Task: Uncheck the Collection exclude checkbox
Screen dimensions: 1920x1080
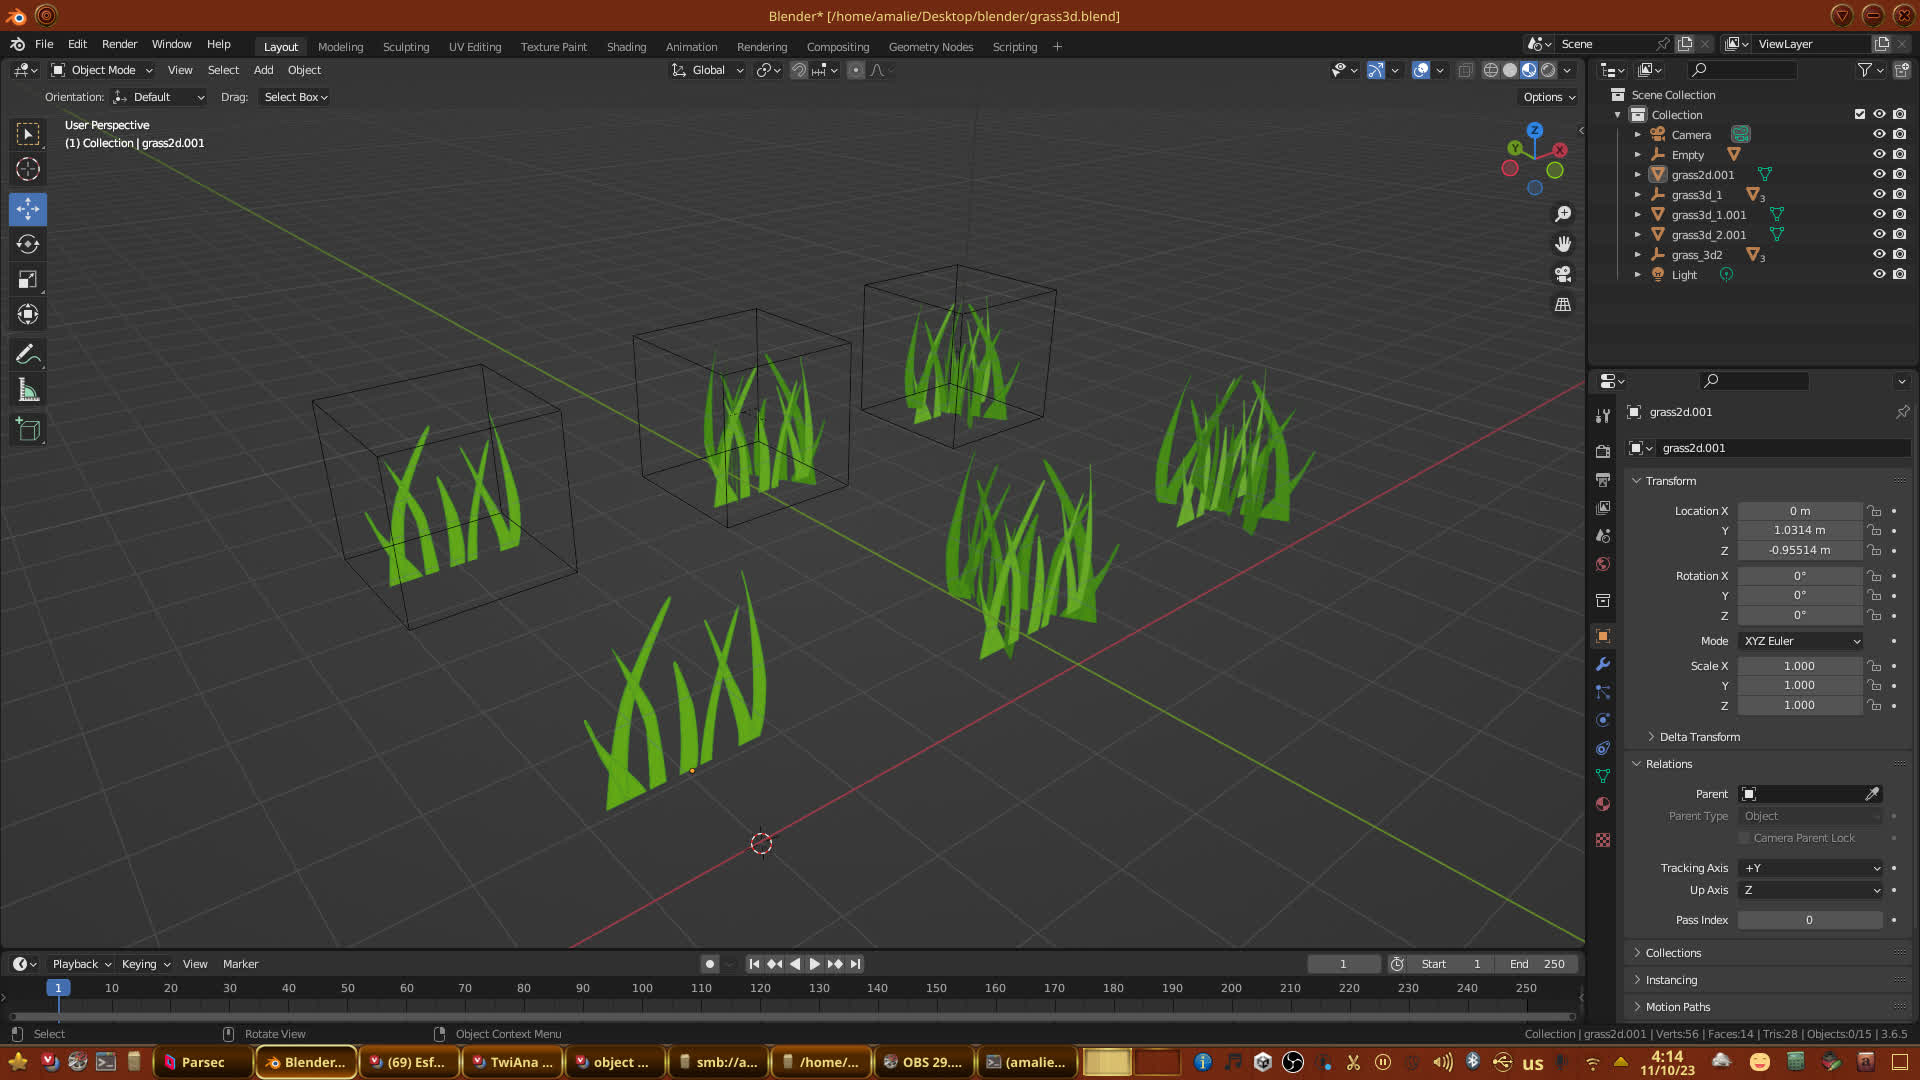Action: coord(1860,114)
